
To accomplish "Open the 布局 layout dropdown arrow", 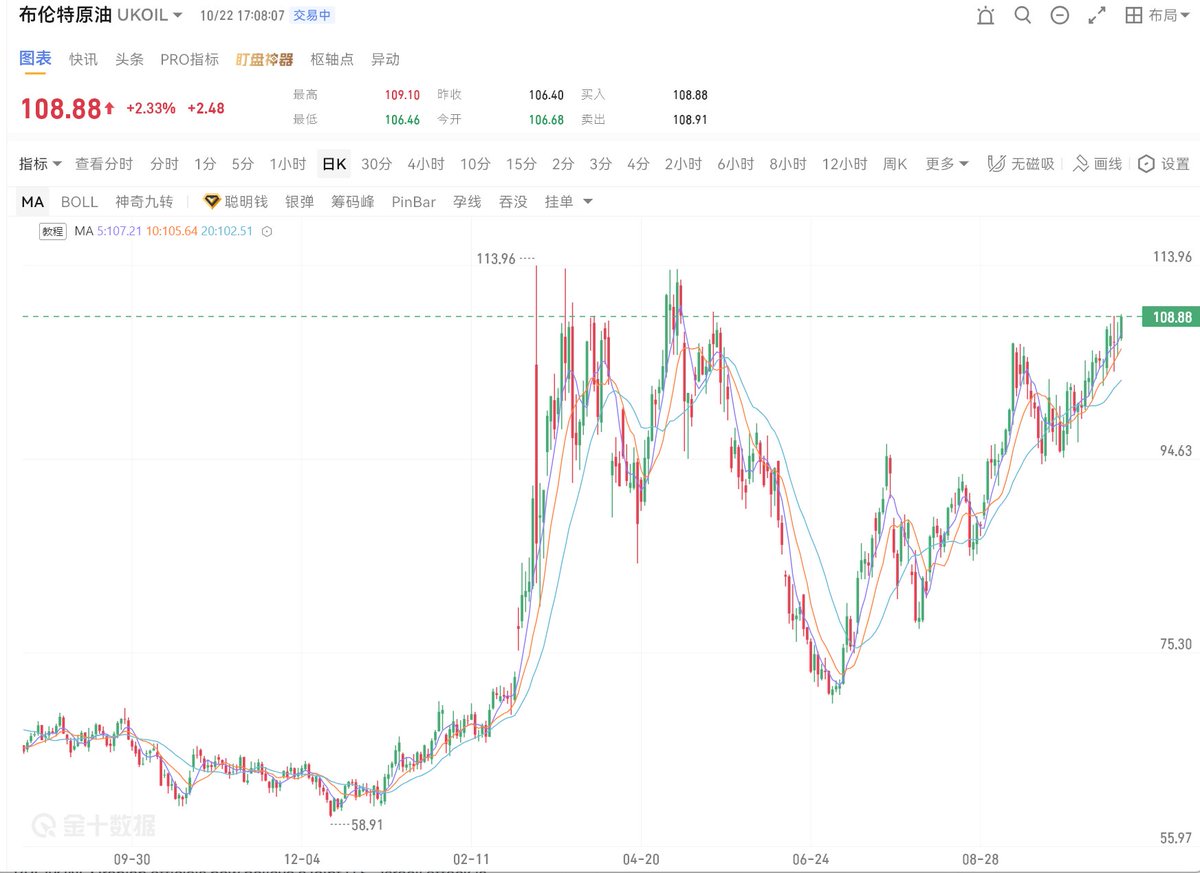I will [1184, 15].
